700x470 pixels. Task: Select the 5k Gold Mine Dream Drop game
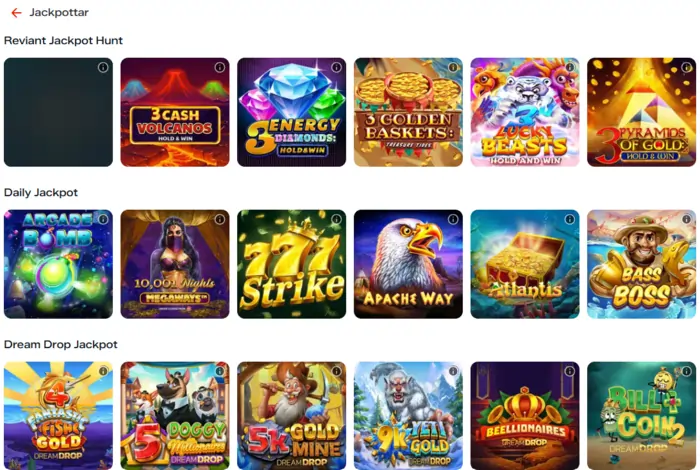coord(292,416)
